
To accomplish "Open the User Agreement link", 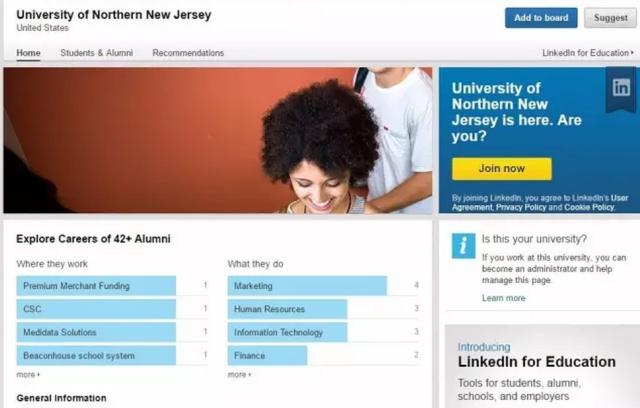I will pos(539,202).
